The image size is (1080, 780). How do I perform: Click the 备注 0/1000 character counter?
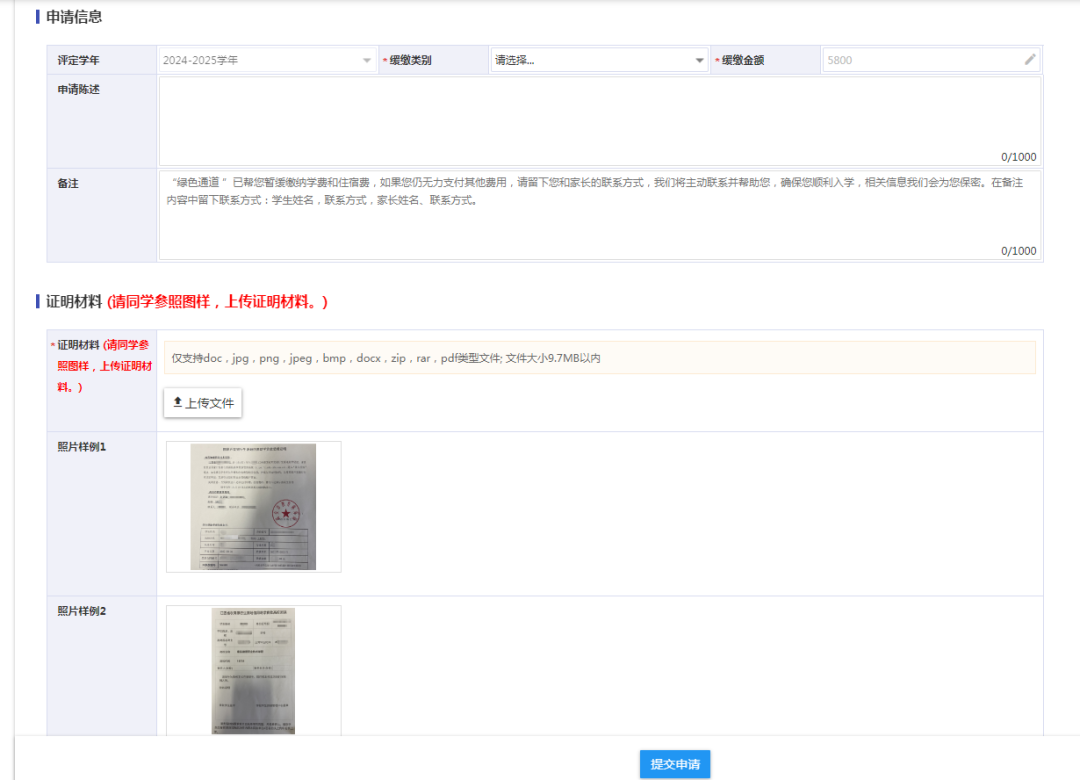click(x=1018, y=251)
